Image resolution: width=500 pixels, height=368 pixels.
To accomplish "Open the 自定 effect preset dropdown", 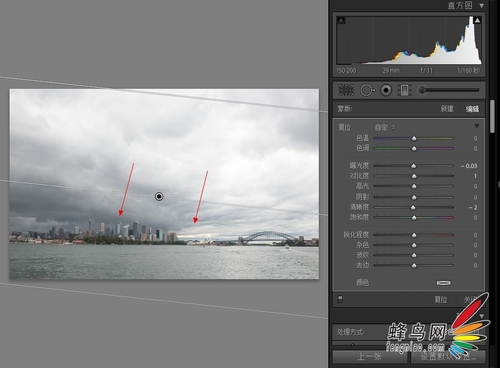I will [385, 127].
